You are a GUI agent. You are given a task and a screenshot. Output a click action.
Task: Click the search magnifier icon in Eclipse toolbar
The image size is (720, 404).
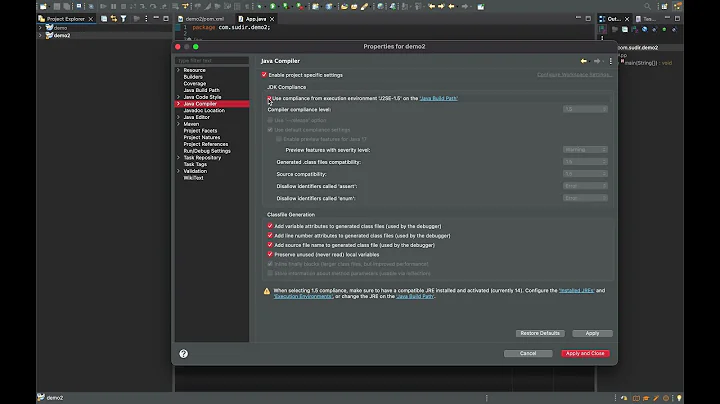click(647, 6)
